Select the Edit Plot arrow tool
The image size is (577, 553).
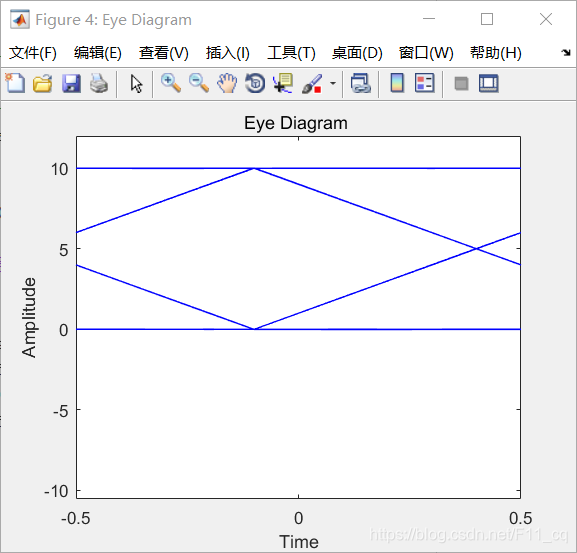click(x=136, y=84)
